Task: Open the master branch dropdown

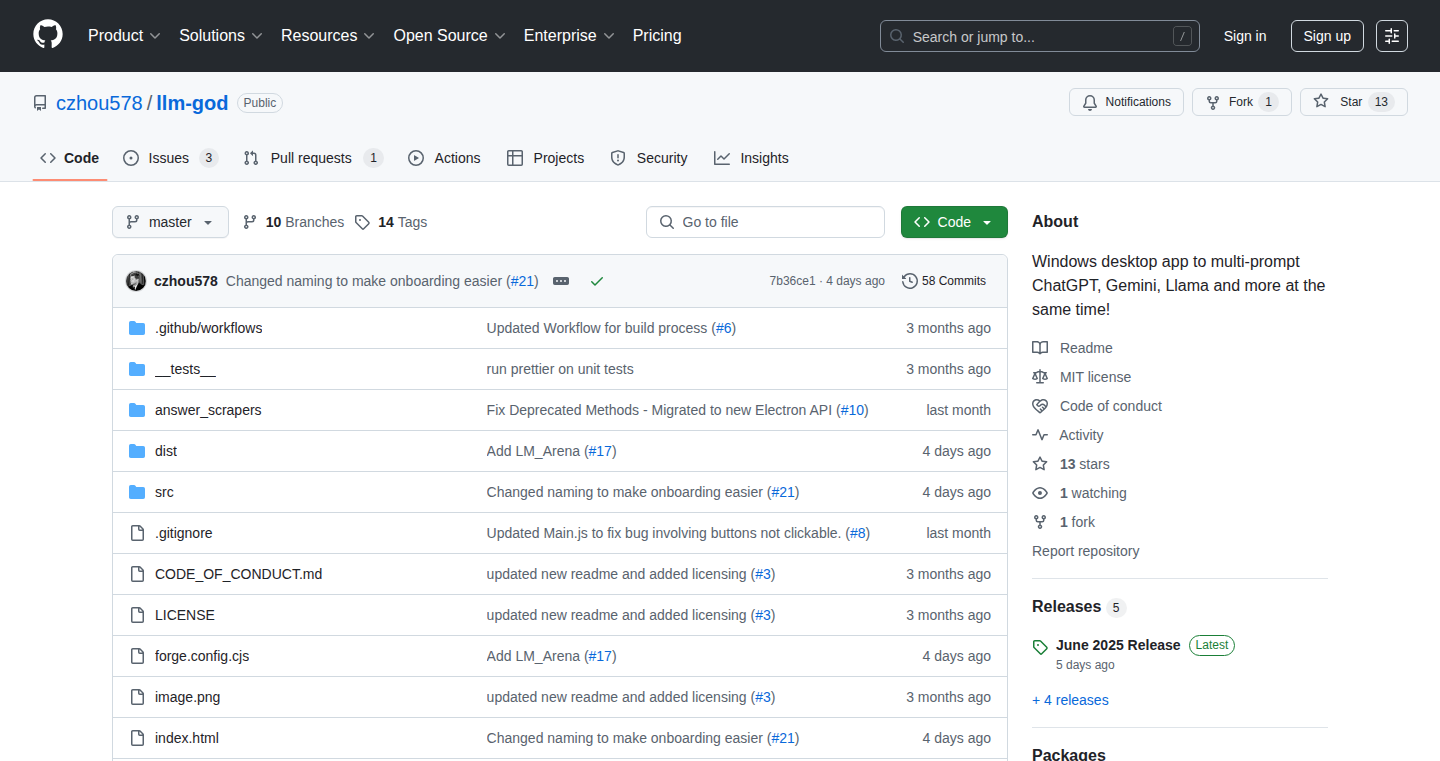Action: 170,222
